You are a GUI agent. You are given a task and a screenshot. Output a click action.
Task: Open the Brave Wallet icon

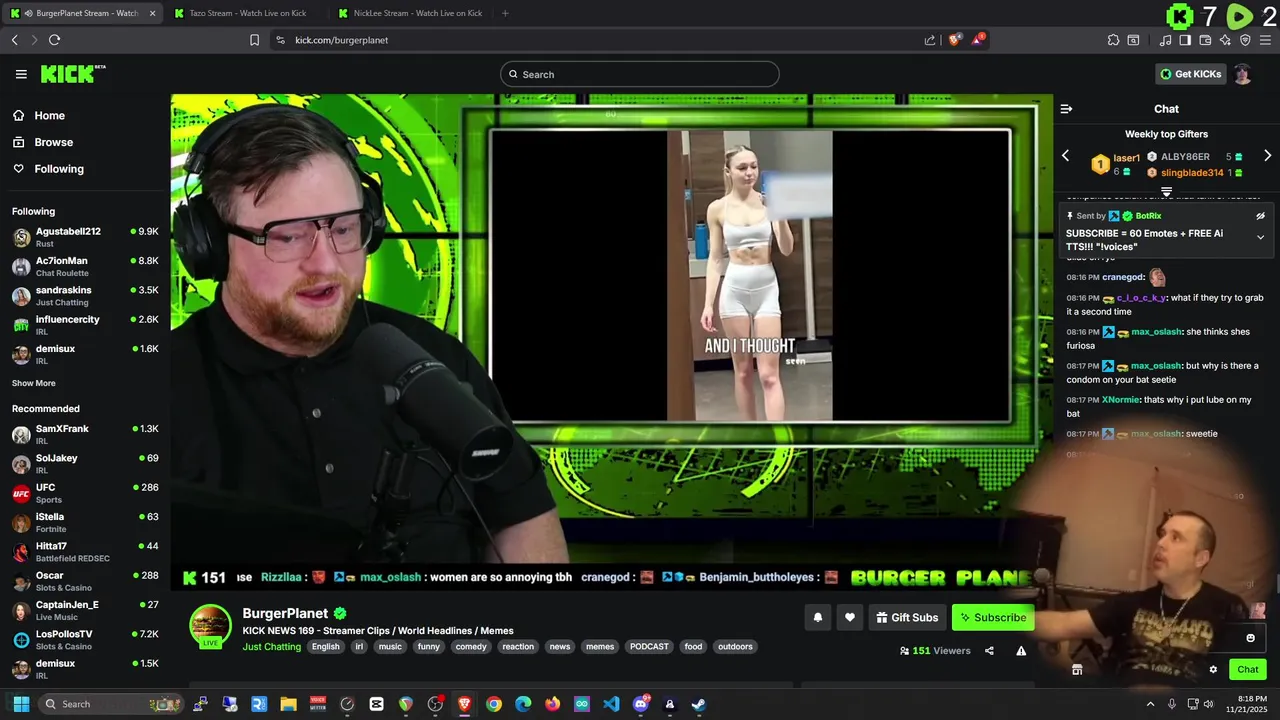1205,40
